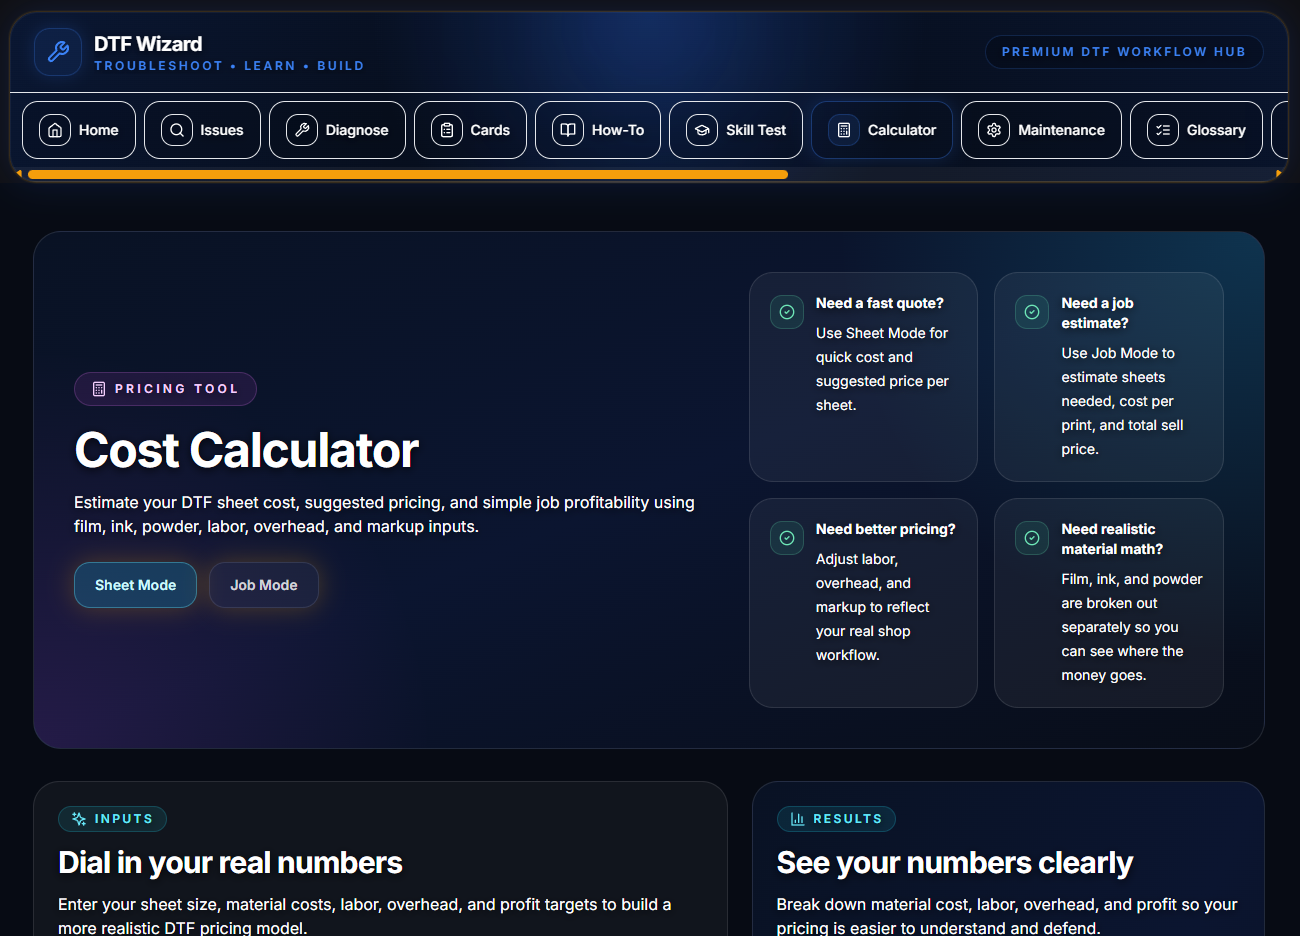
Task: Click the Glossary checklist icon
Action: (x=1163, y=130)
